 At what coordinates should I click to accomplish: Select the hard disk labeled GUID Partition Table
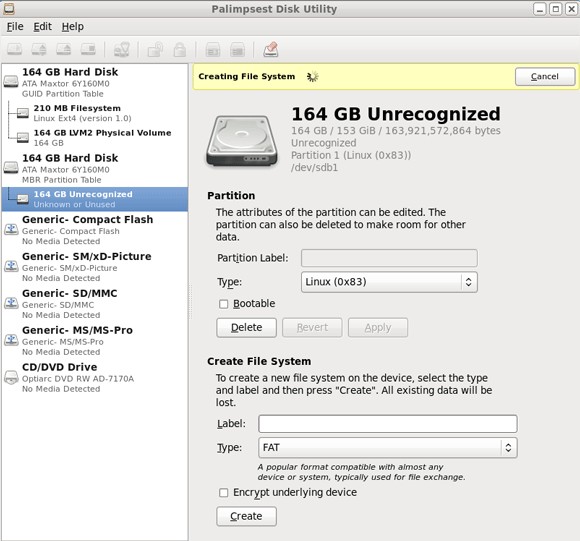point(95,82)
